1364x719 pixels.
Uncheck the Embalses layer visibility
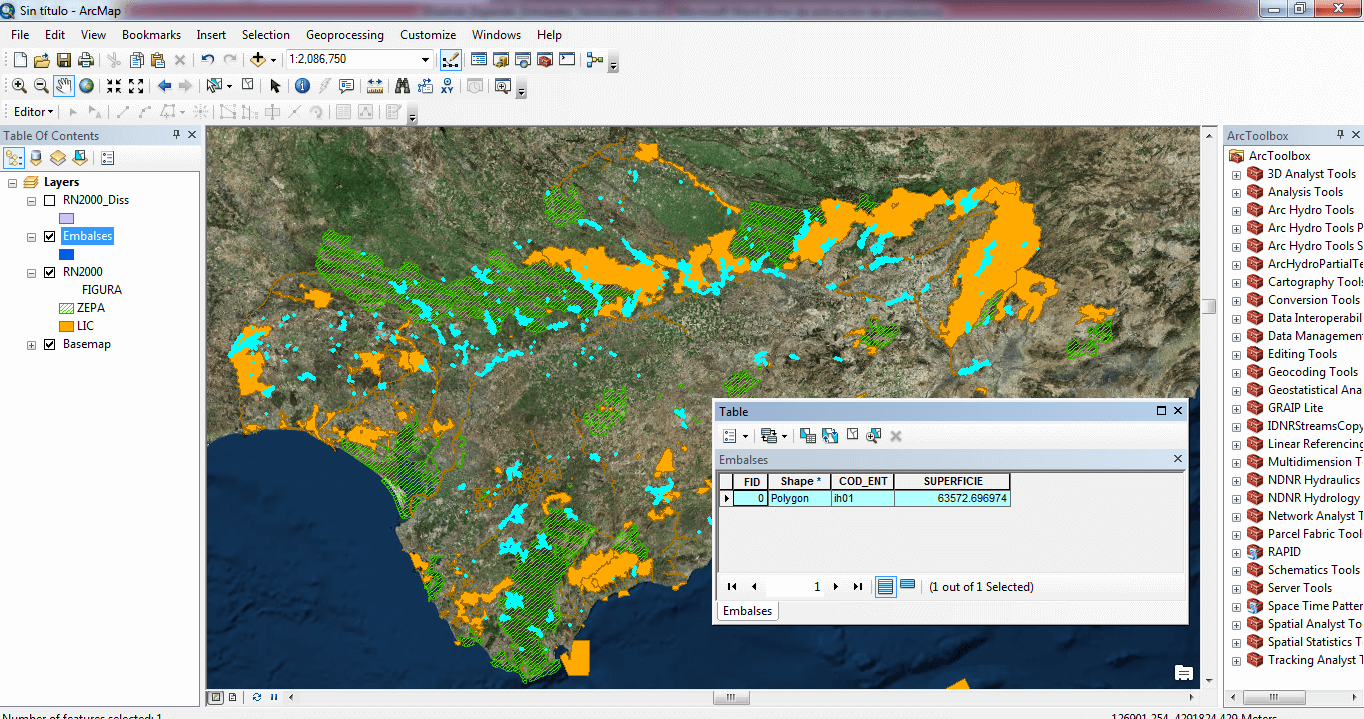50,236
